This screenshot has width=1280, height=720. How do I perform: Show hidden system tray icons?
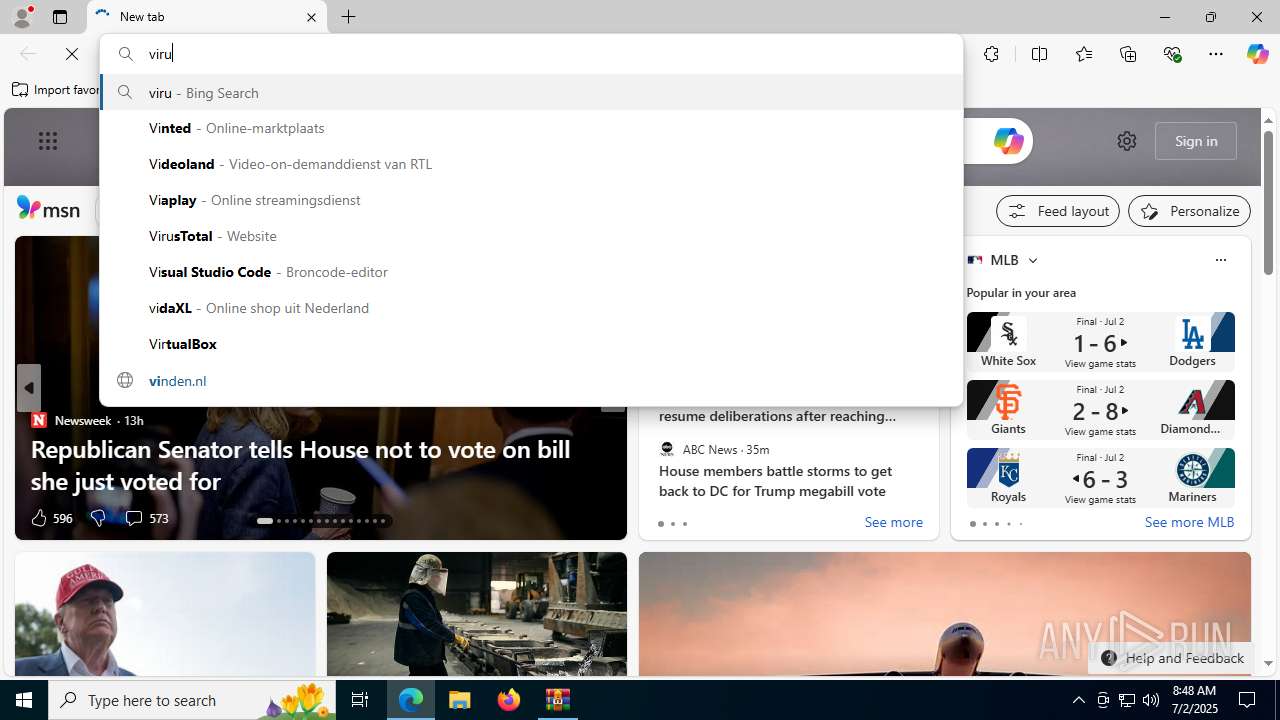coord(1078,700)
